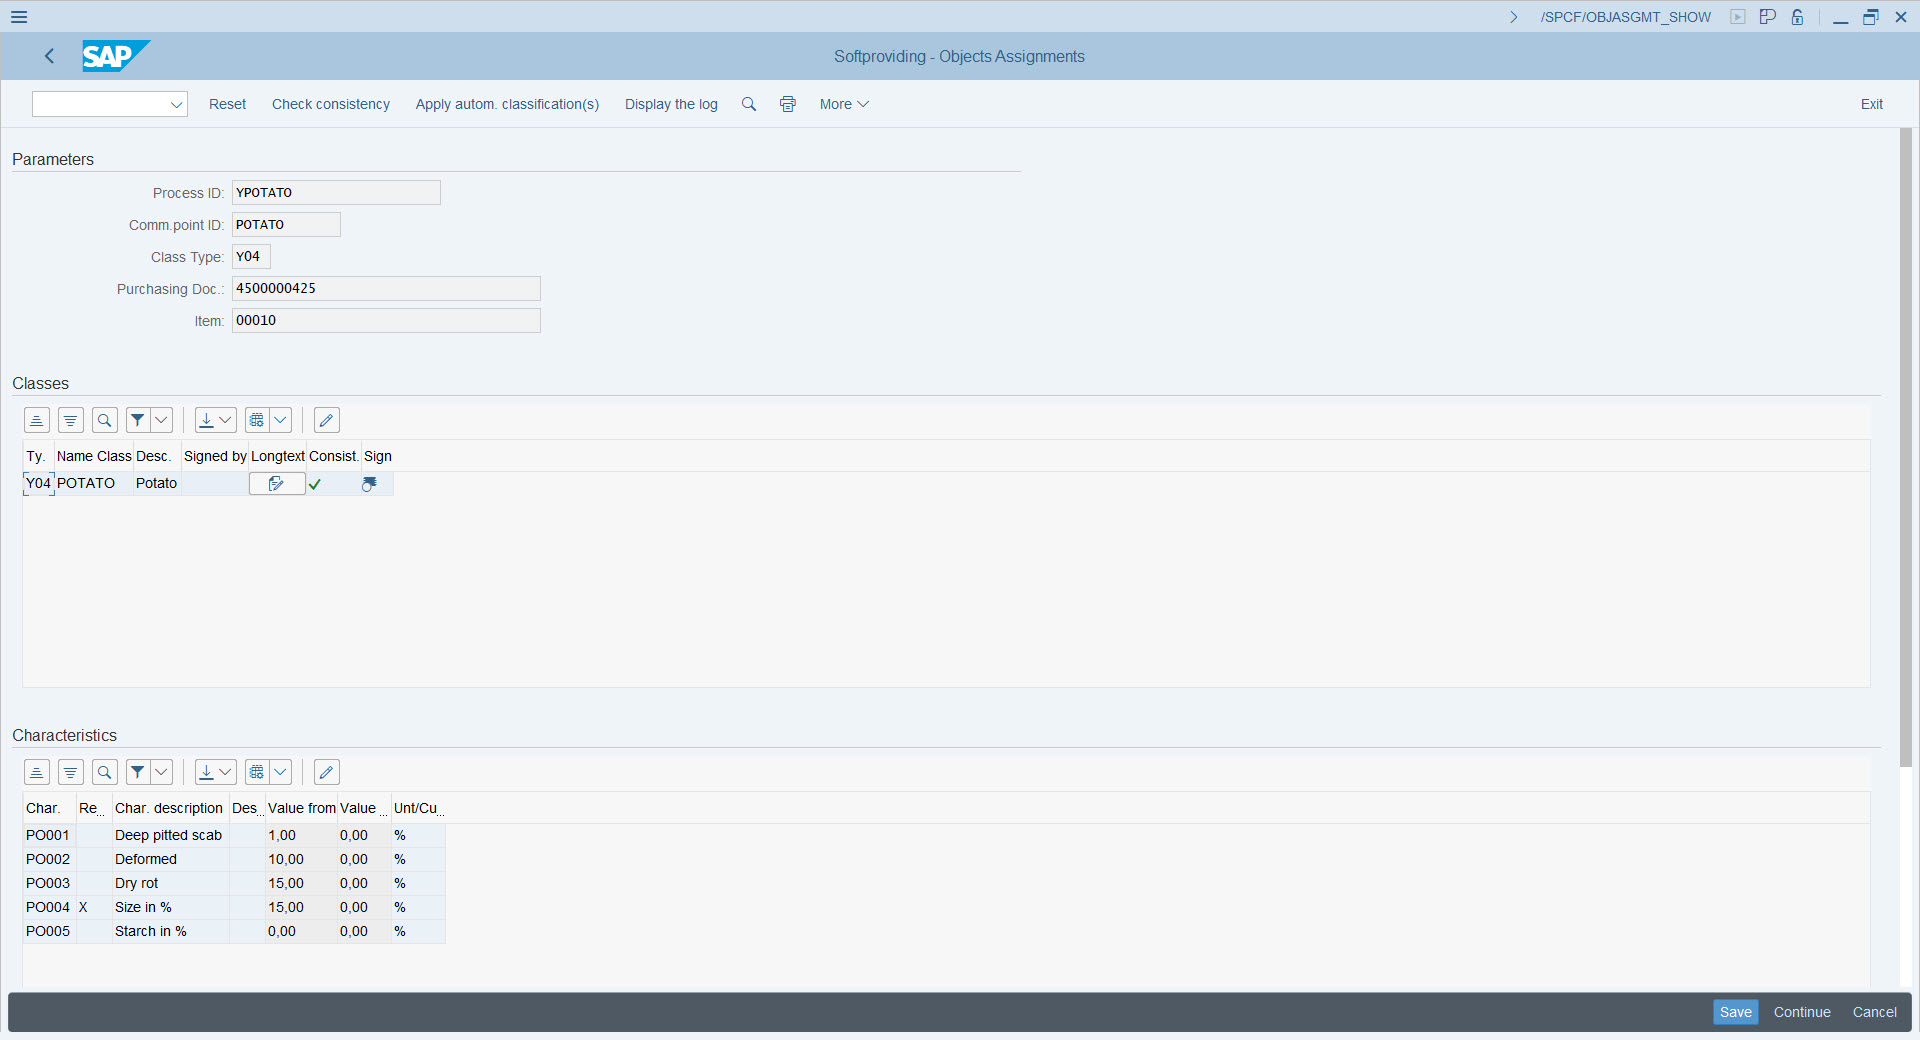Viewport: 1920px width, 1040px height.
Task: Click the print icon in top toolbar
Action: tap(788, 104)
